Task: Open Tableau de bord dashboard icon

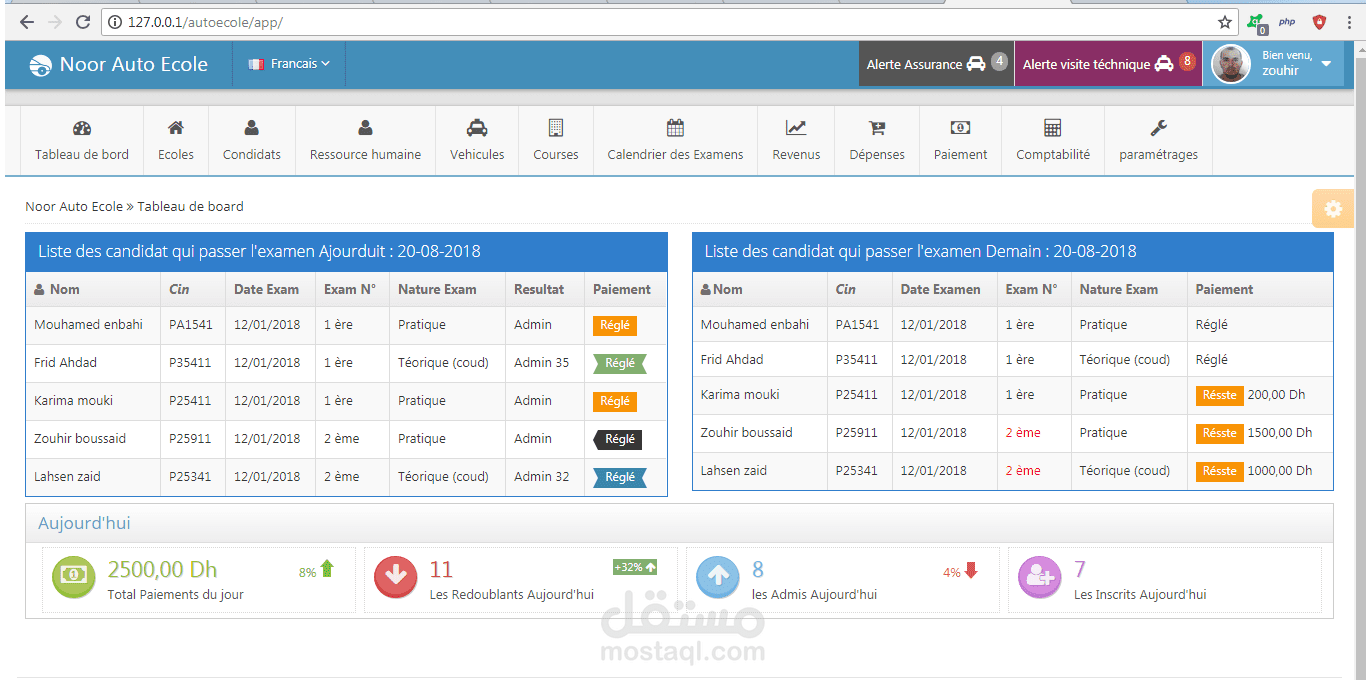Action: pos(82,128)
